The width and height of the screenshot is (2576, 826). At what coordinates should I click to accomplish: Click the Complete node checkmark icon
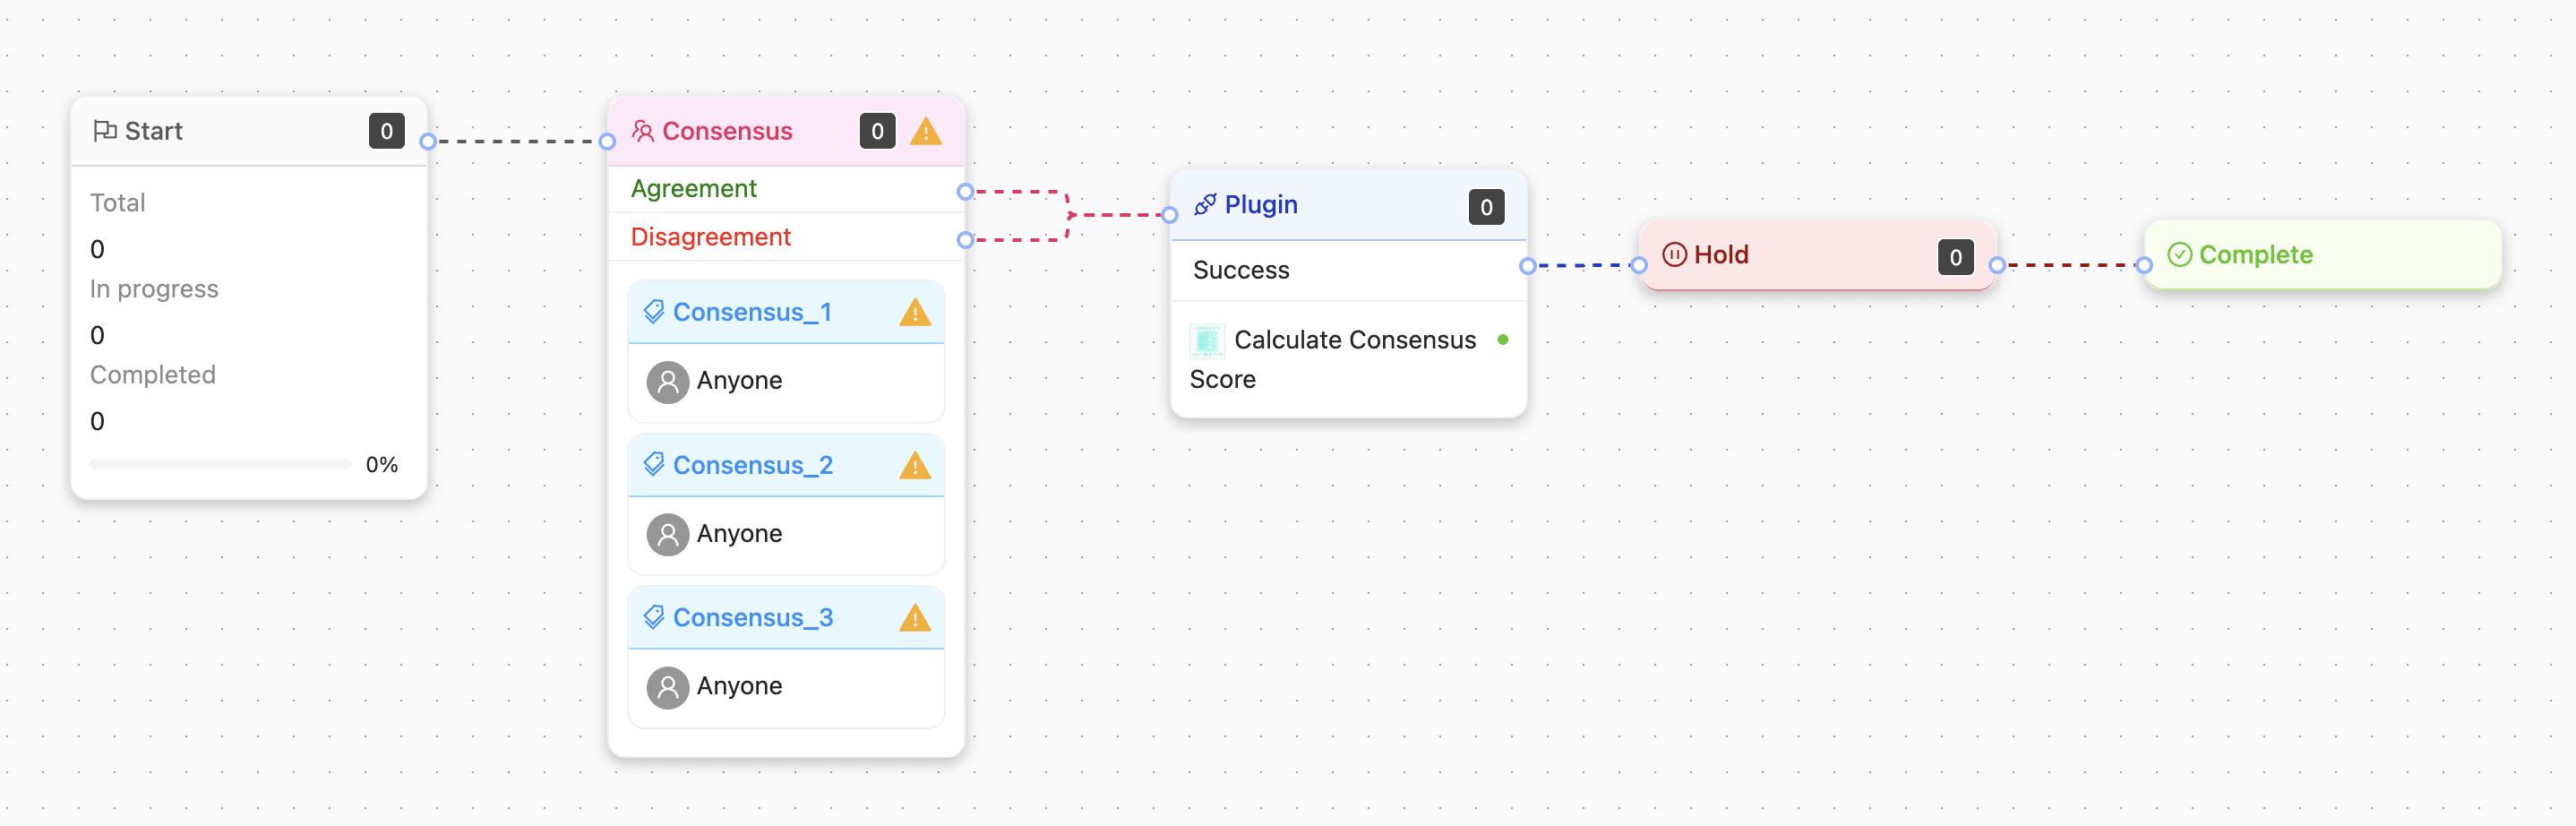click(x=2179, y=255)
